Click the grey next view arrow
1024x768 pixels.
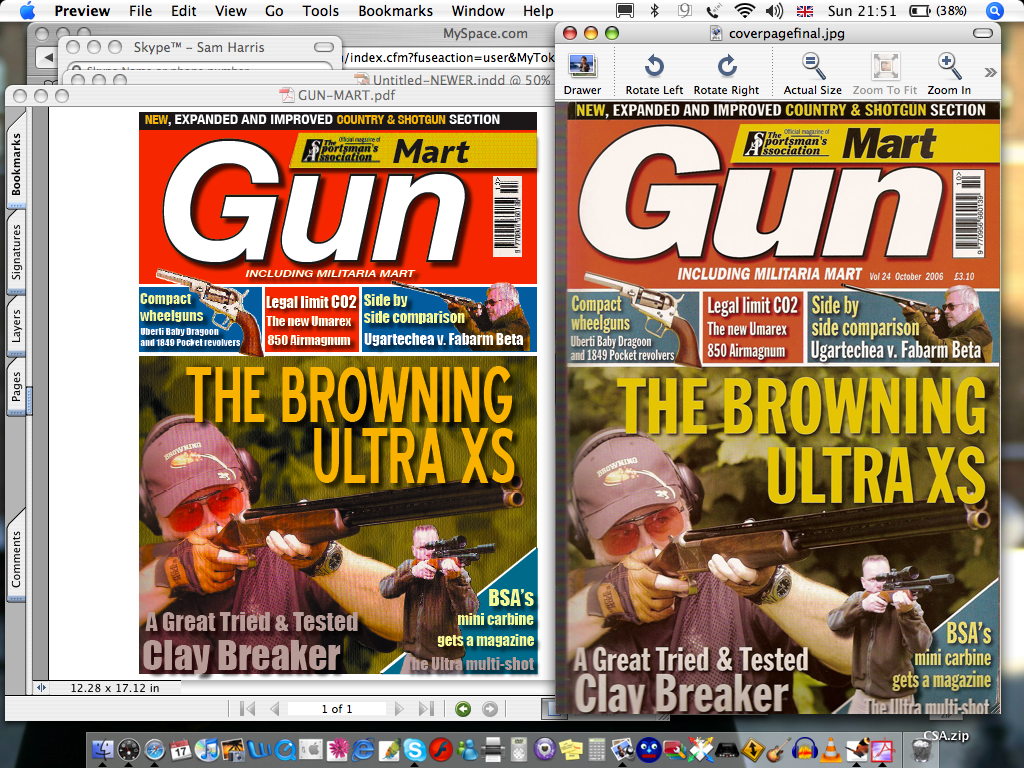(490, 709)
